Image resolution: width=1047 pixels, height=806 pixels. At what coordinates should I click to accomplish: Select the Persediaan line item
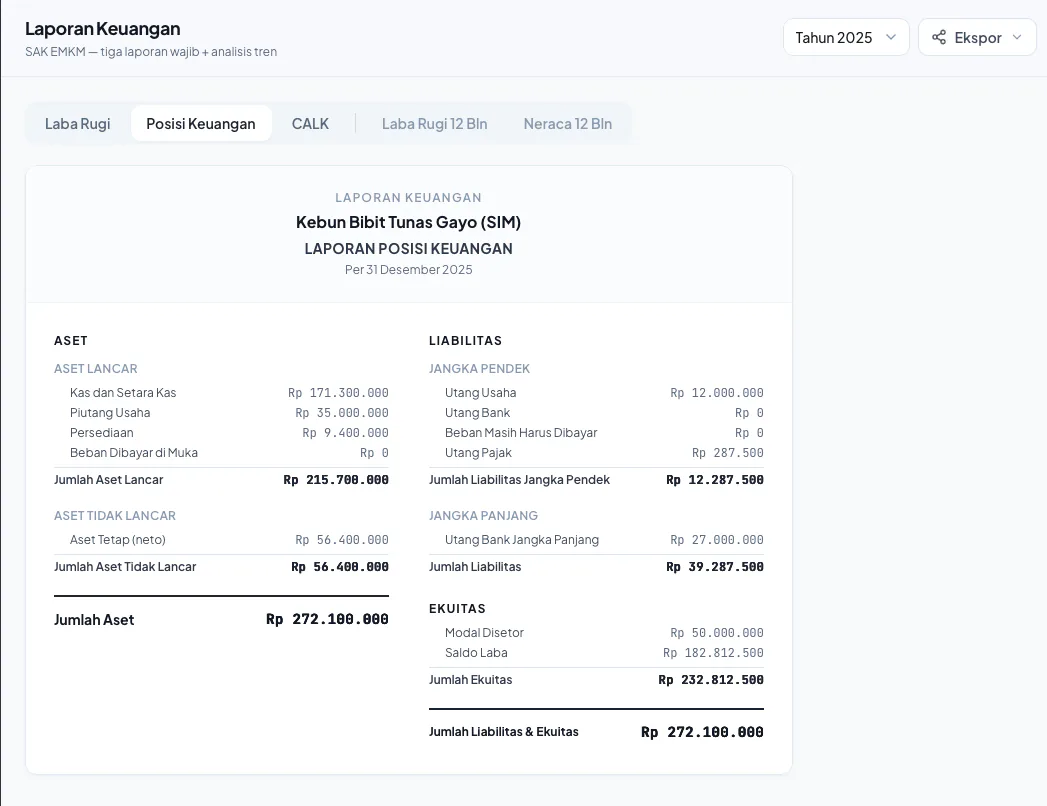tap(221, 433)
